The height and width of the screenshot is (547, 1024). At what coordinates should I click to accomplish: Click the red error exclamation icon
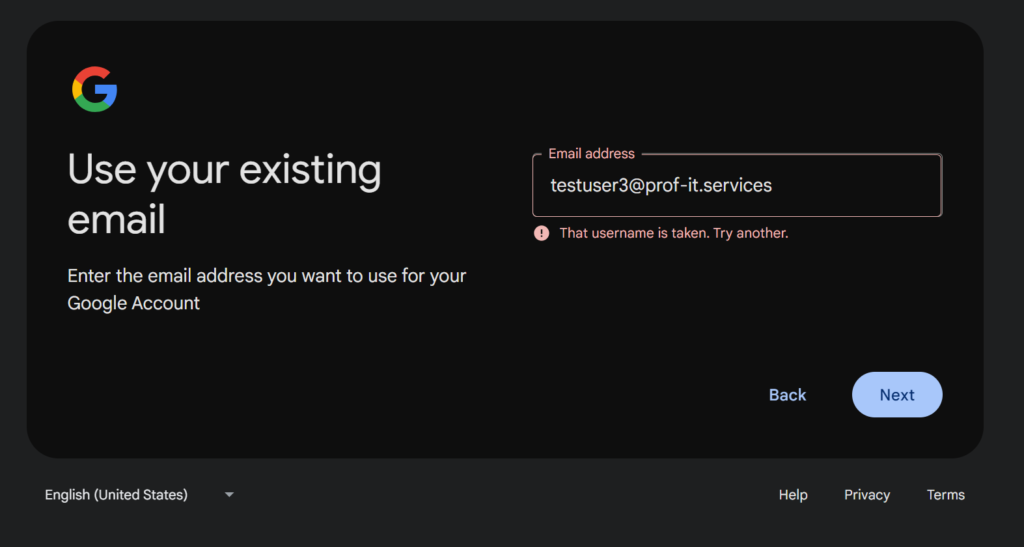542,233
